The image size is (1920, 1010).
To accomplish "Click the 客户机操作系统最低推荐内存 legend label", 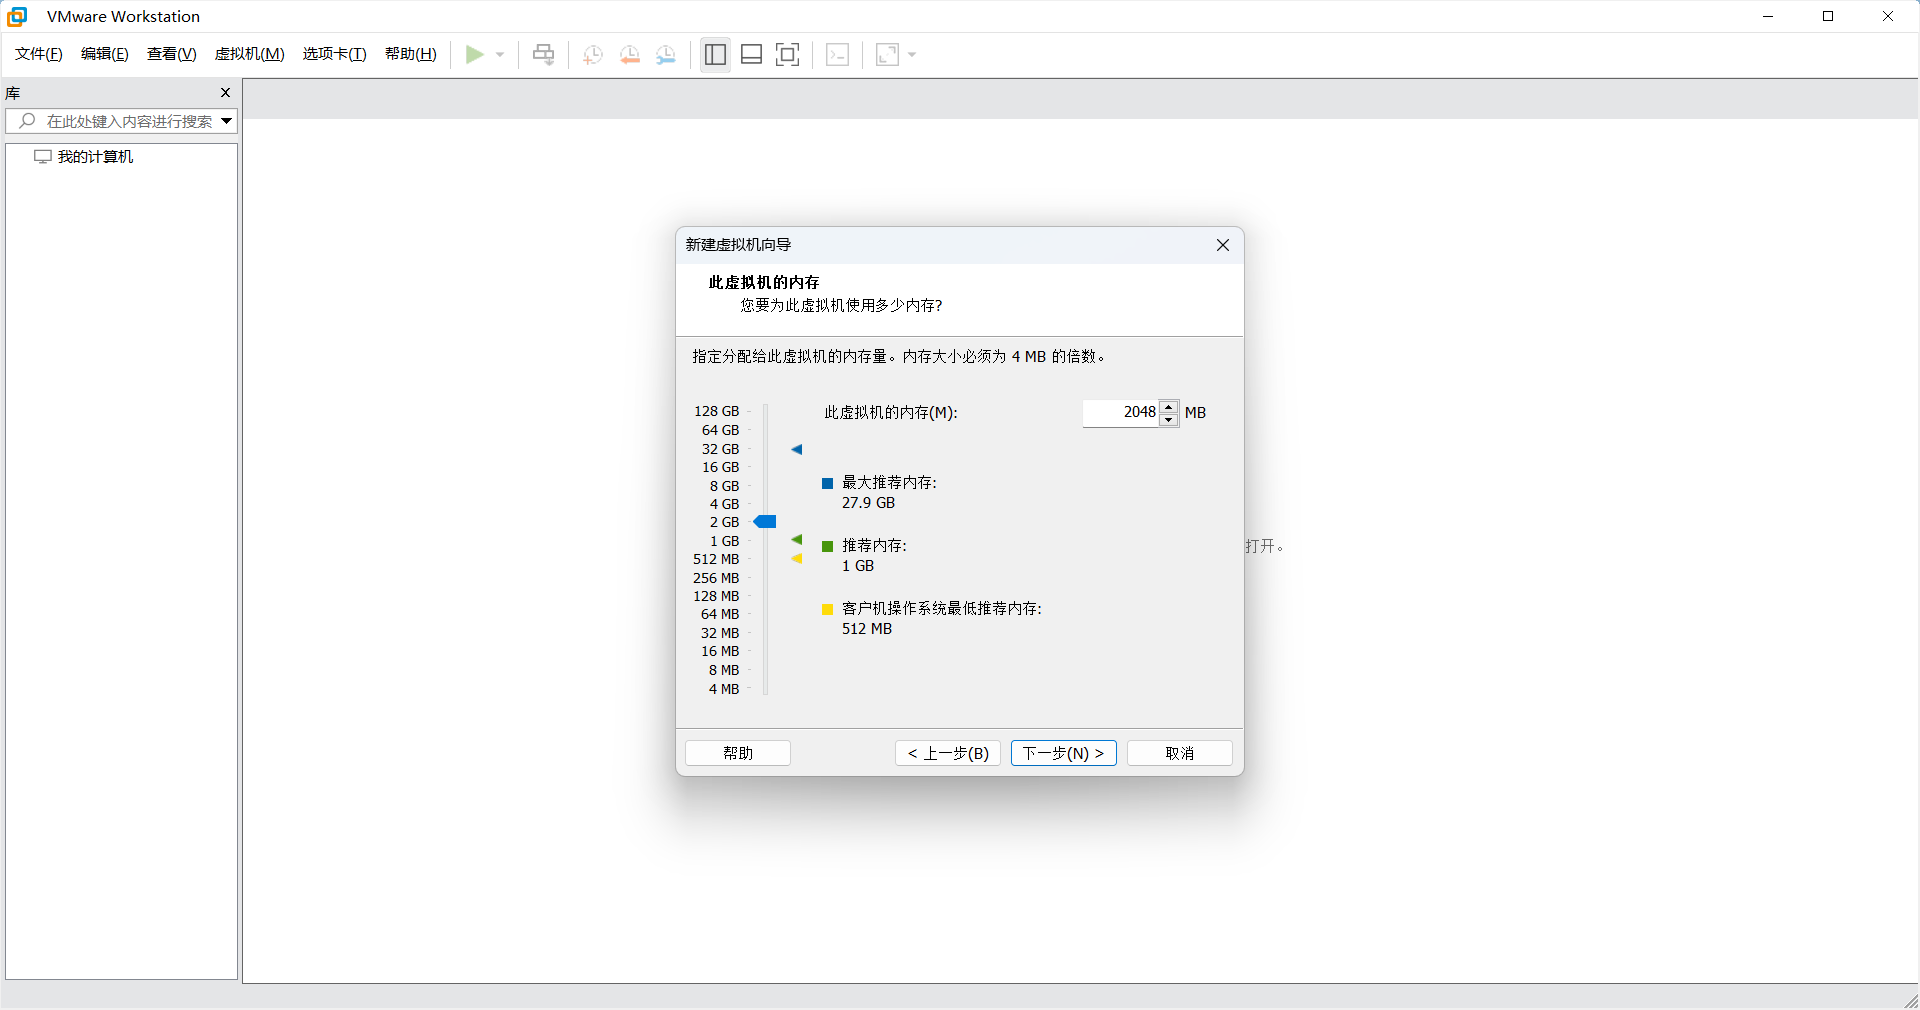I will pyautogui.click(x=941, y=609).
